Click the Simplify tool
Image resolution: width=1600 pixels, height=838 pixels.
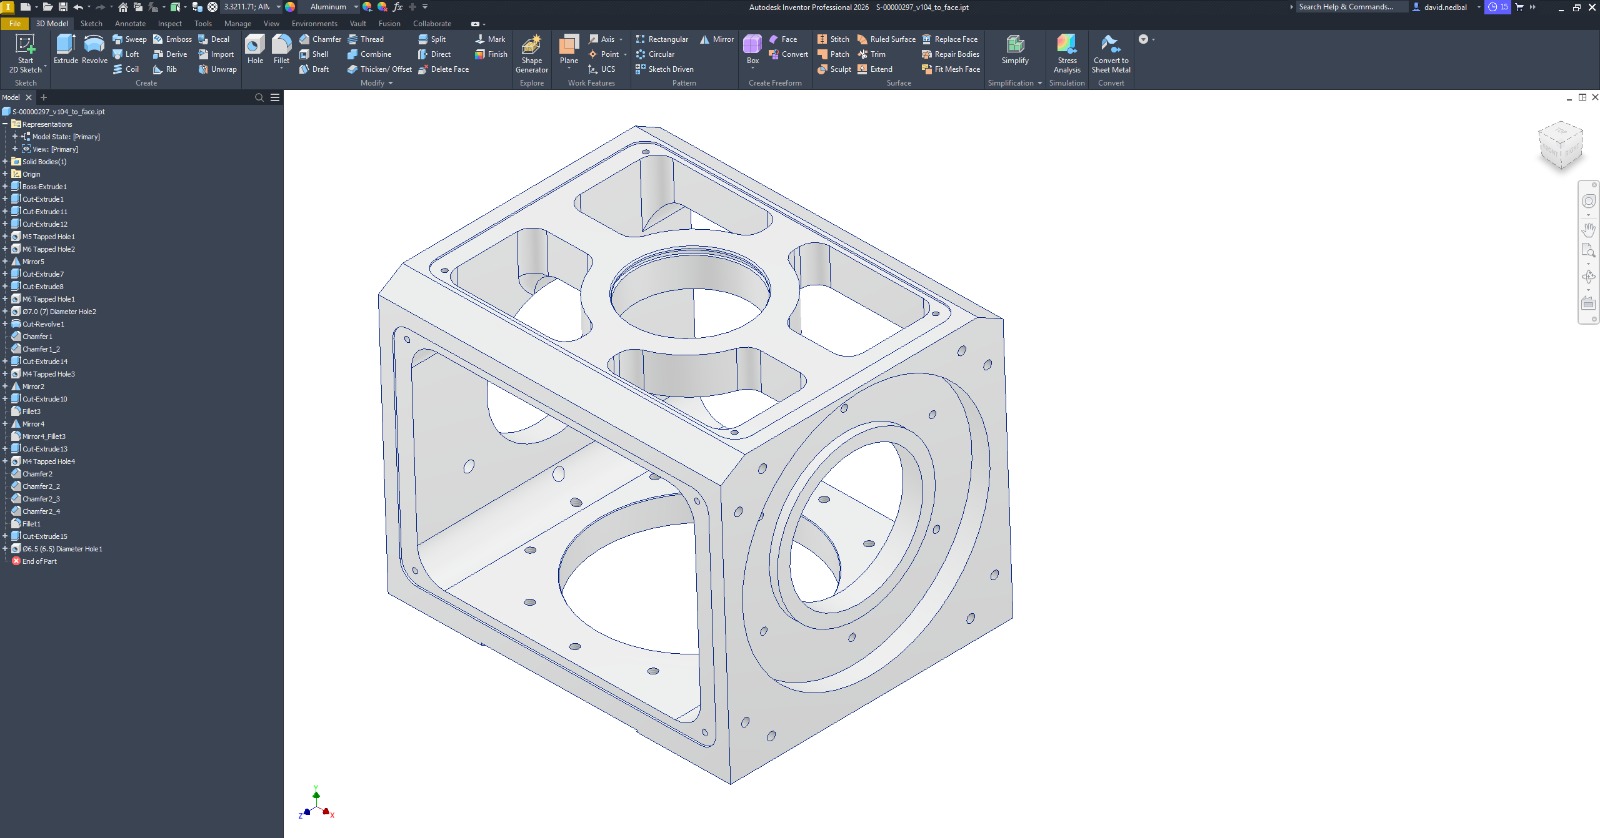[1015, 49]
